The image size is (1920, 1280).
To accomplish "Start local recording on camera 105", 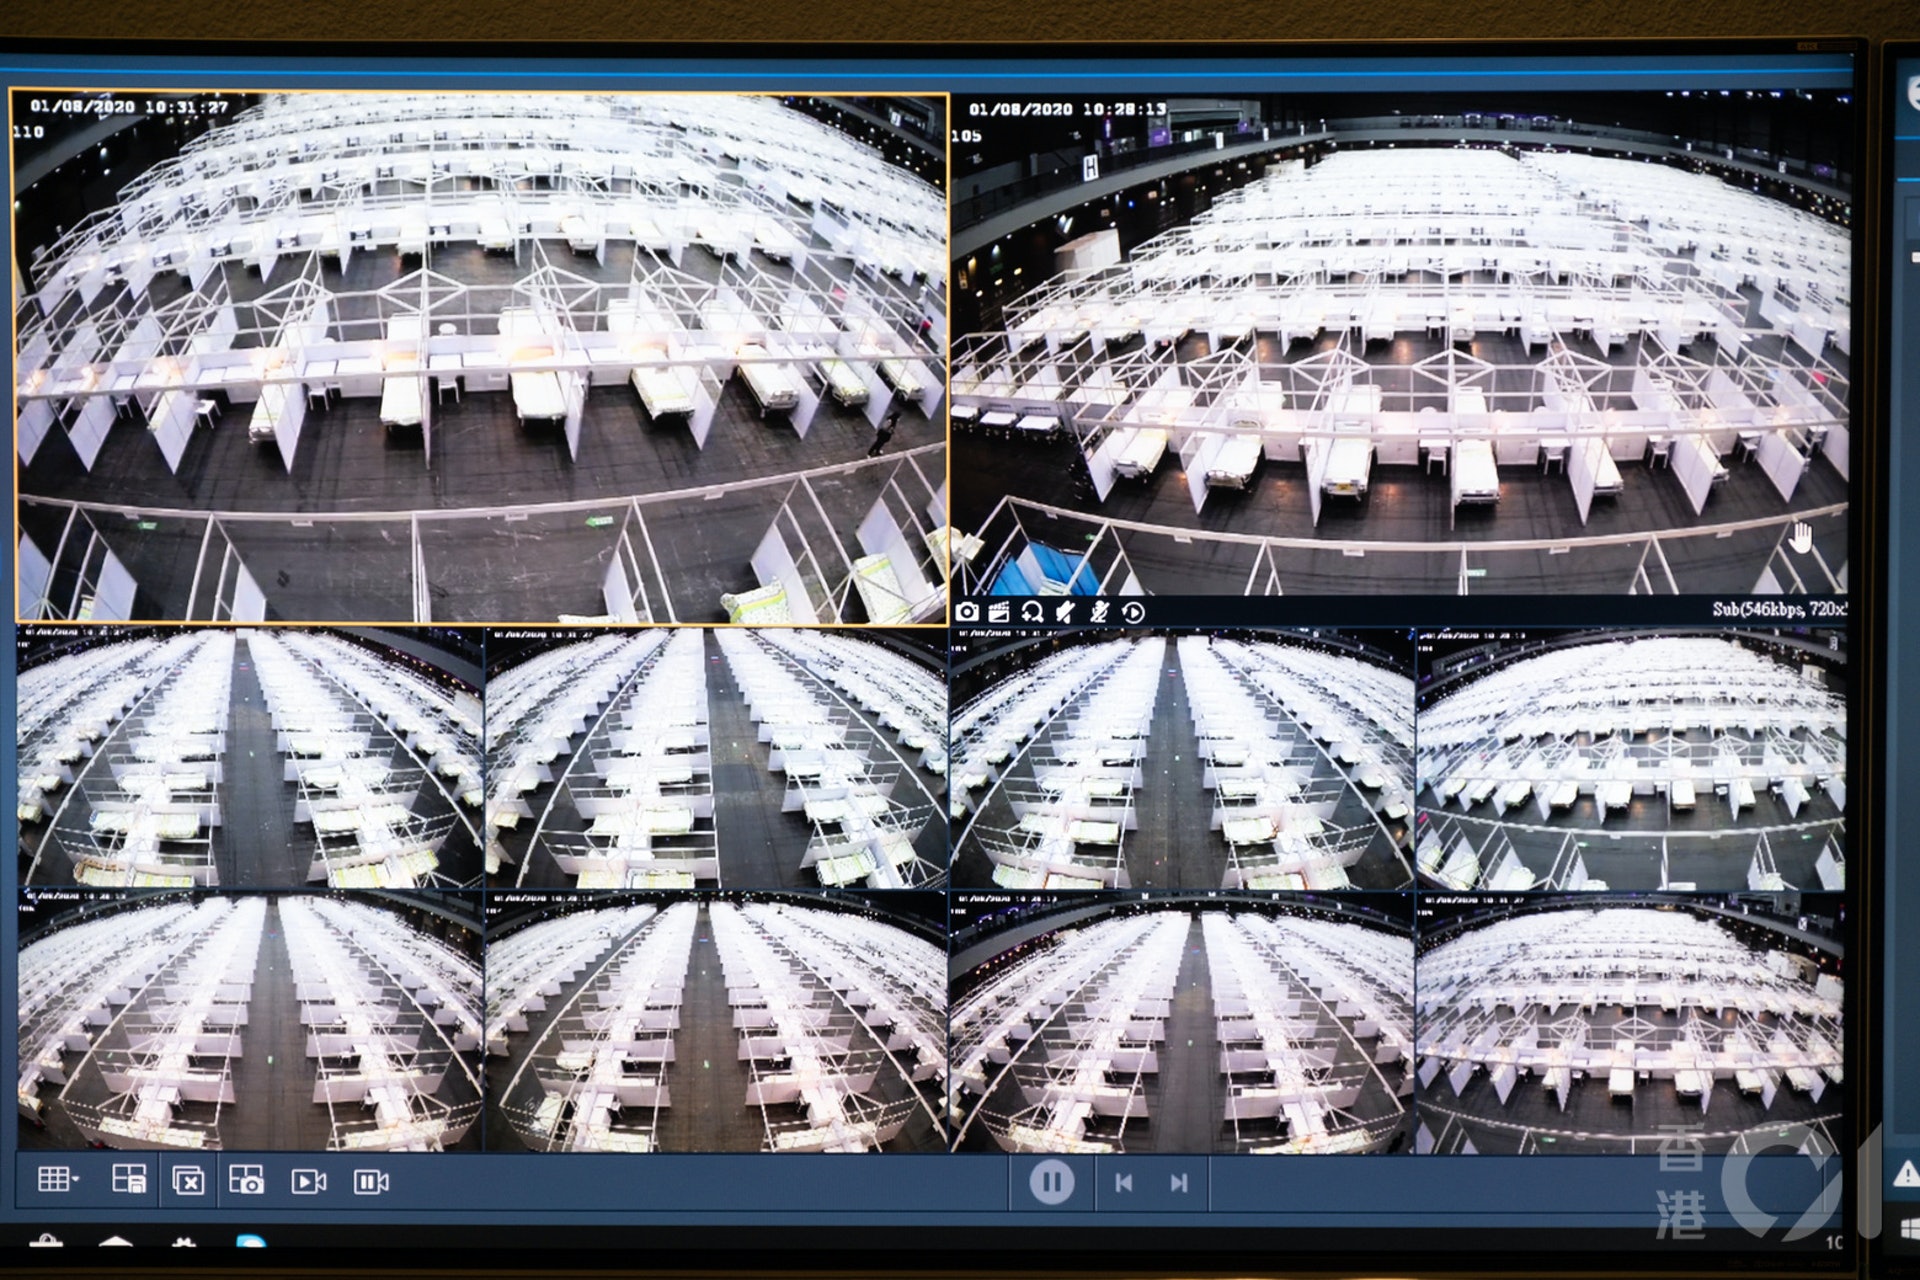I will 999,612.
